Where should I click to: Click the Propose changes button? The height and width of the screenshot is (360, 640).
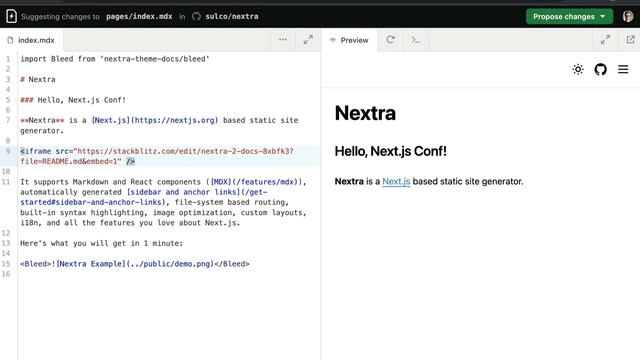coord(569,16)
